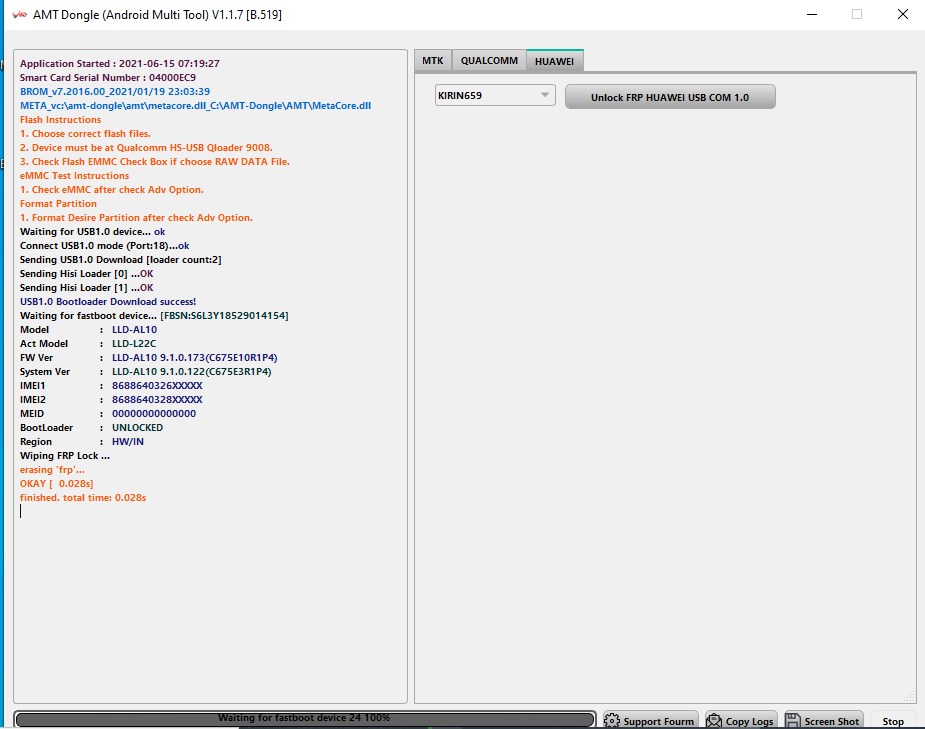Click the floppy disk icon on Screen Shot
Image resolution: width=925 pixels, height=729 pixels.
point(793,721)
